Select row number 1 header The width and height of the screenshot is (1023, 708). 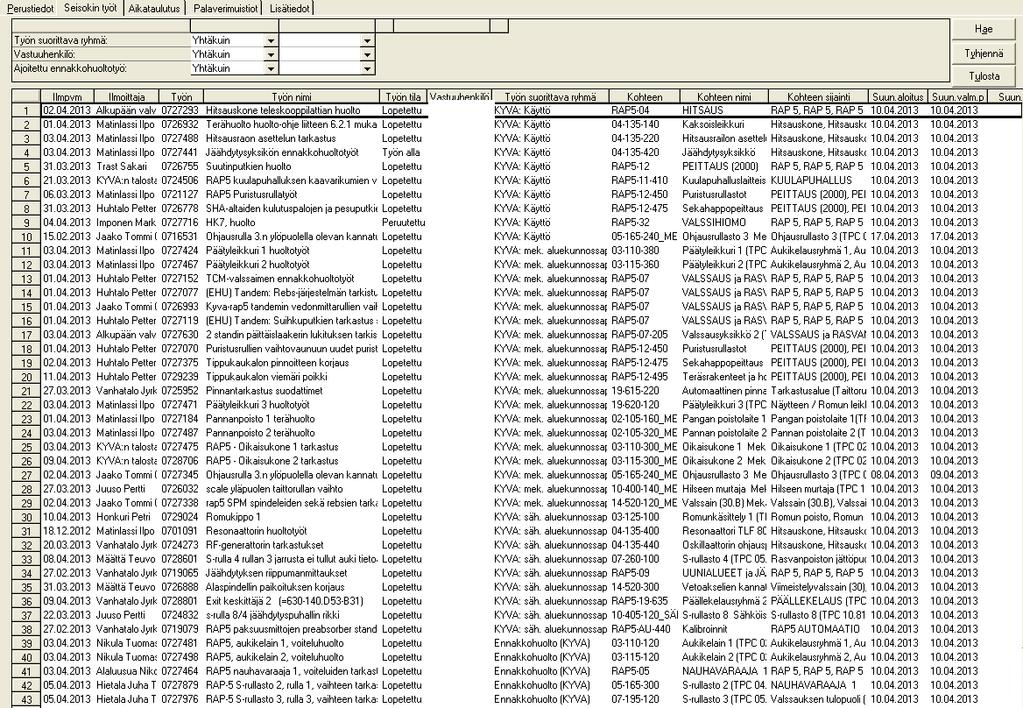(x=27, y=111)
